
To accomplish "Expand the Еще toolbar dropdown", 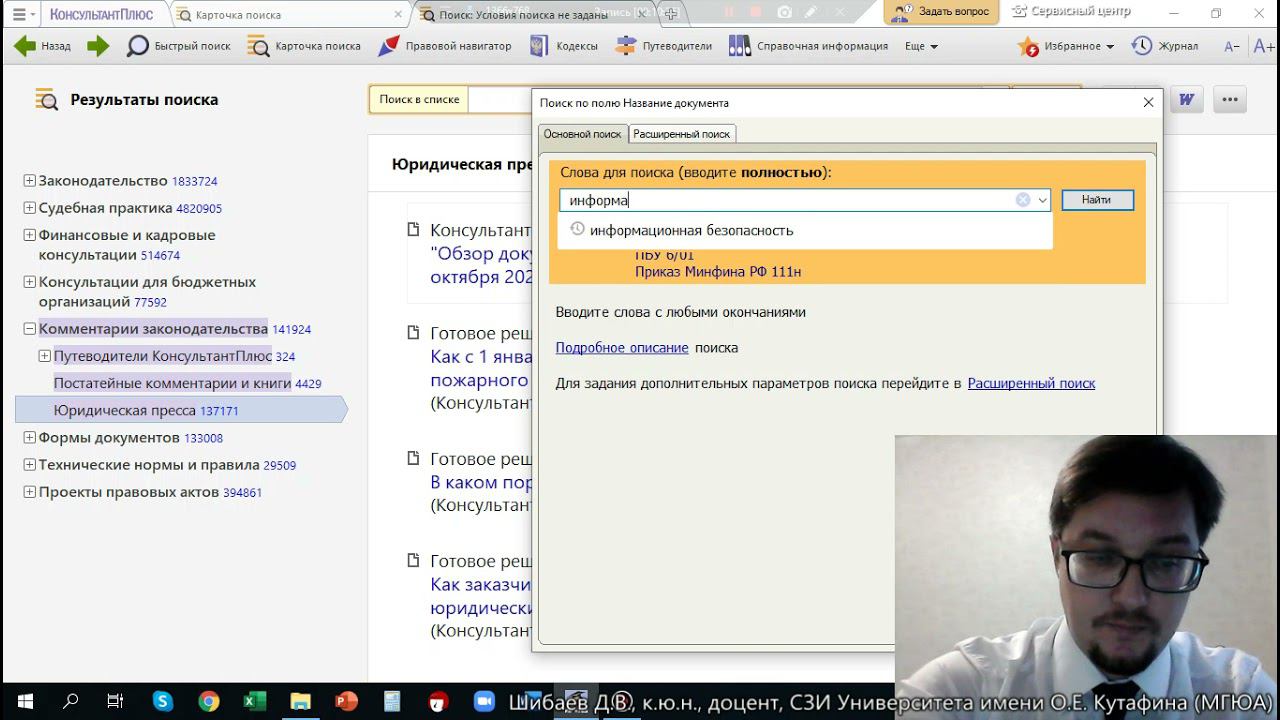I will click(921, 46).
